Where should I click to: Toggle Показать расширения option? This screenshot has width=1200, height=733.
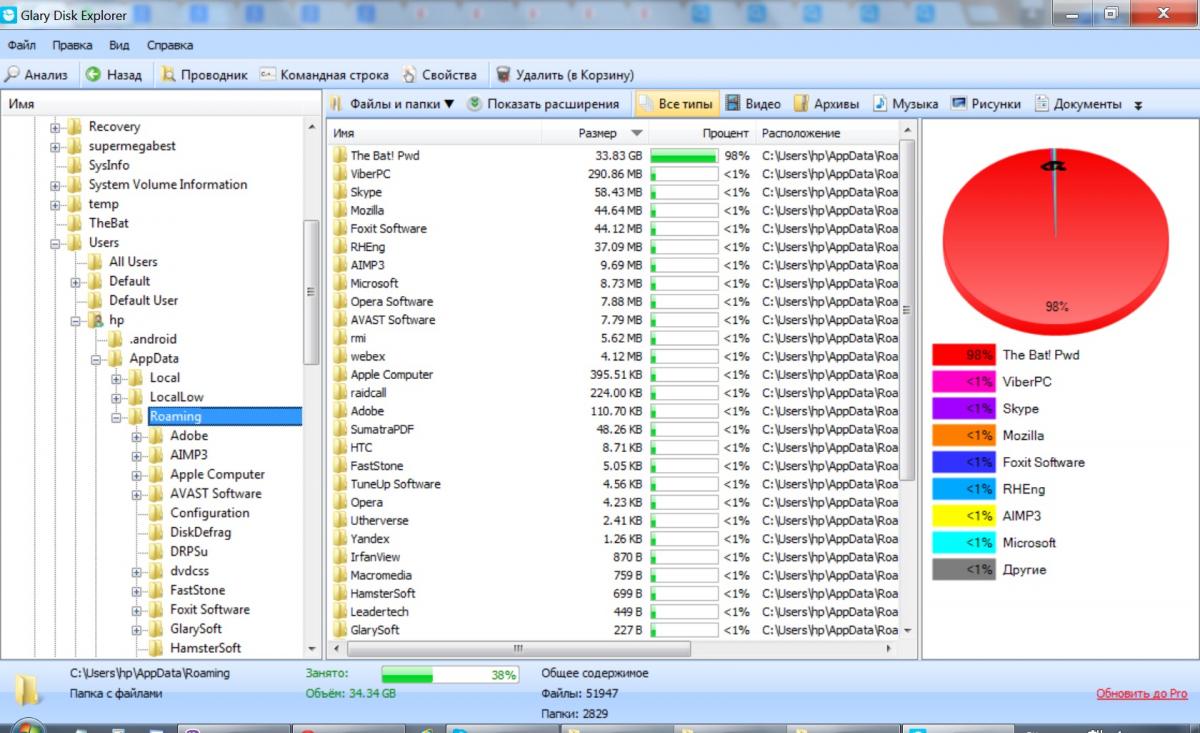click(542, 104)
